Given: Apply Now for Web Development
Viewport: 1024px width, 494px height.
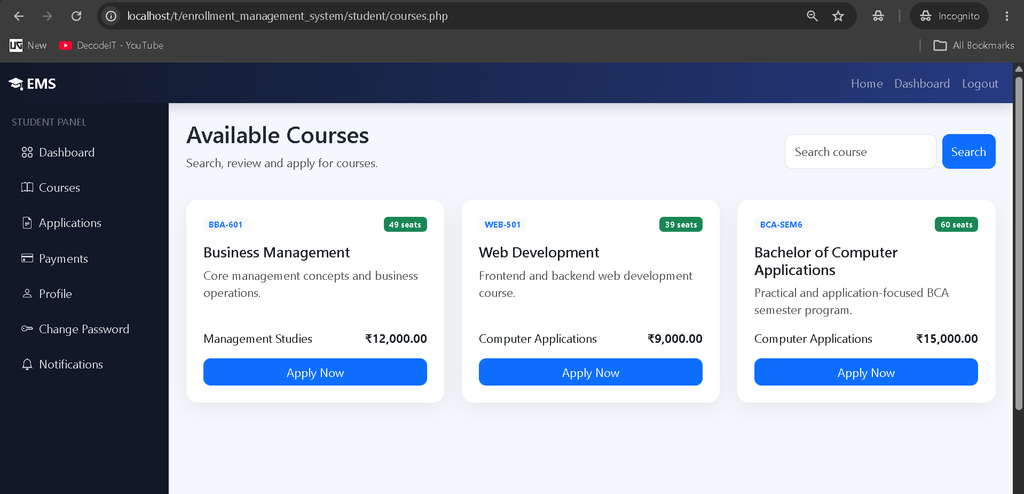Looking at the screenshot, I should click(590, 372).
